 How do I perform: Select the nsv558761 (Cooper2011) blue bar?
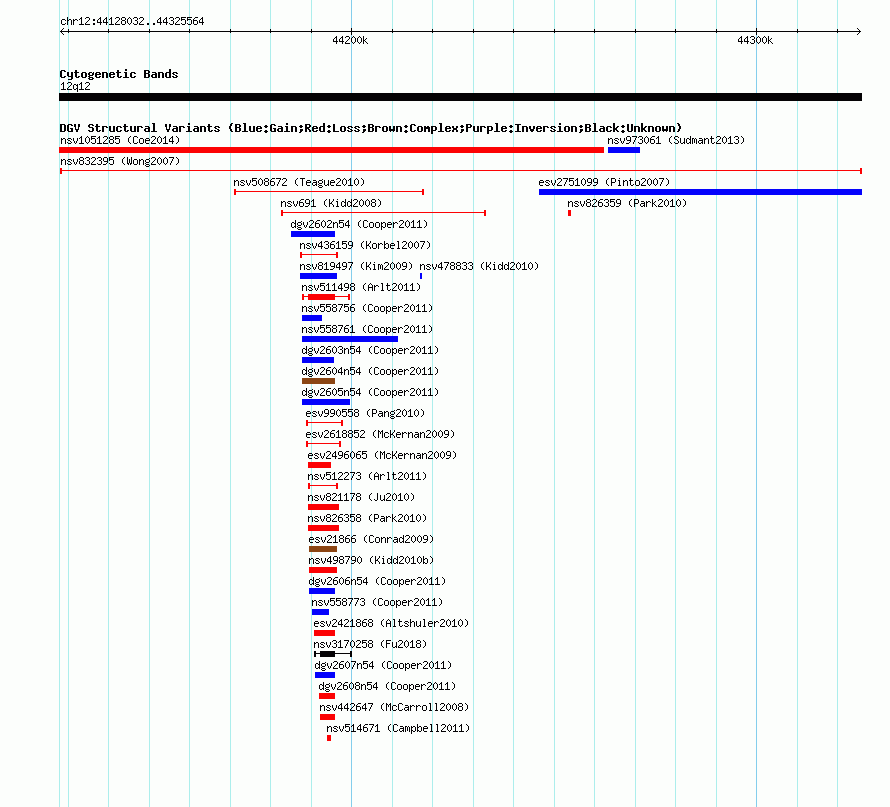pos(350,339)
